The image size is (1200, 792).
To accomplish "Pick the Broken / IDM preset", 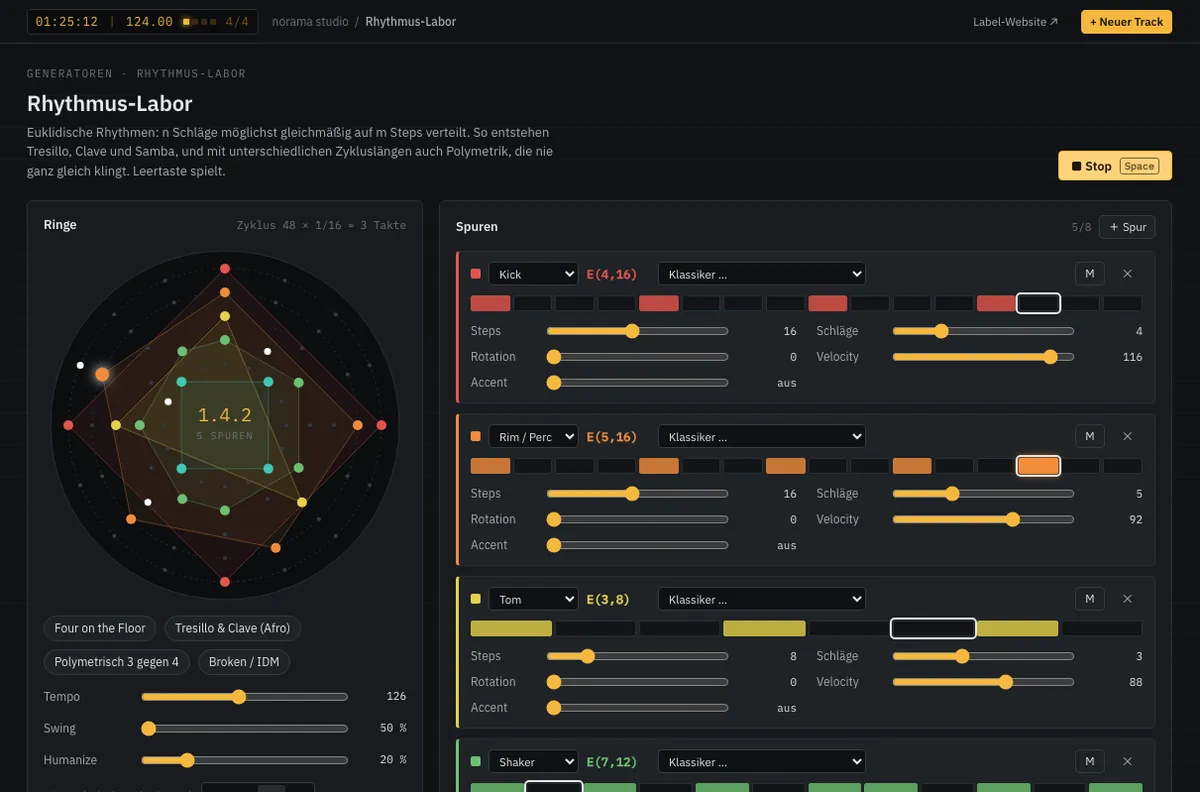I will pyautogui.click(x=244, y=662).
